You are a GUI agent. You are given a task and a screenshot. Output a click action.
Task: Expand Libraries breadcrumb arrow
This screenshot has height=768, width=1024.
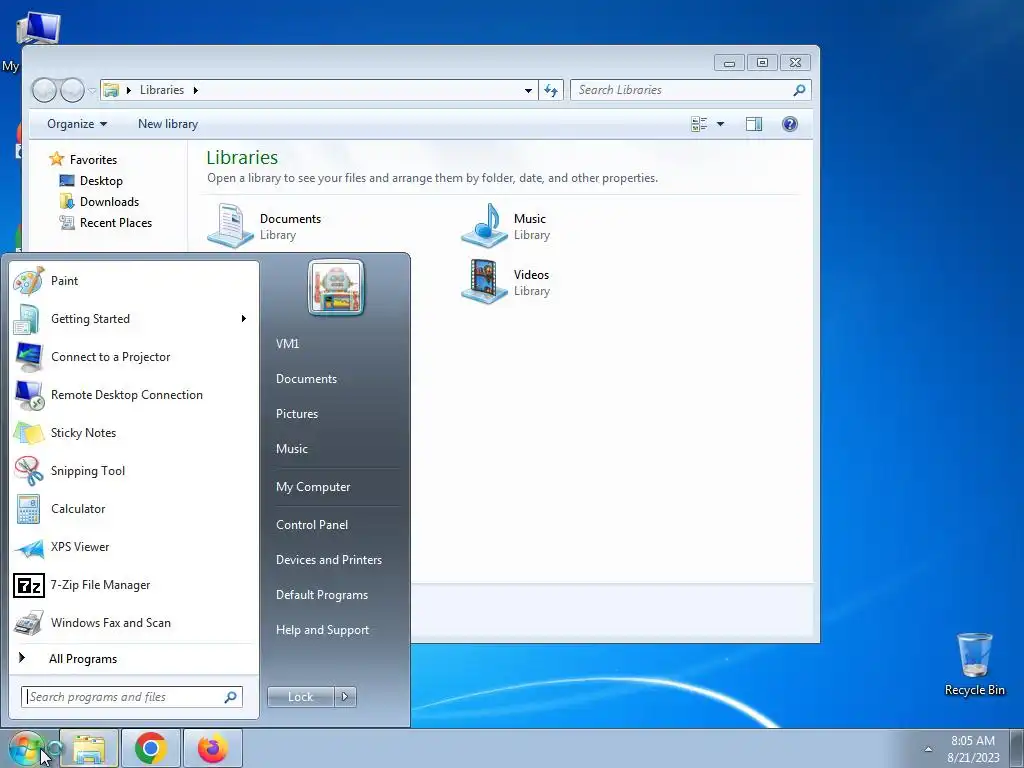(195, 90)
